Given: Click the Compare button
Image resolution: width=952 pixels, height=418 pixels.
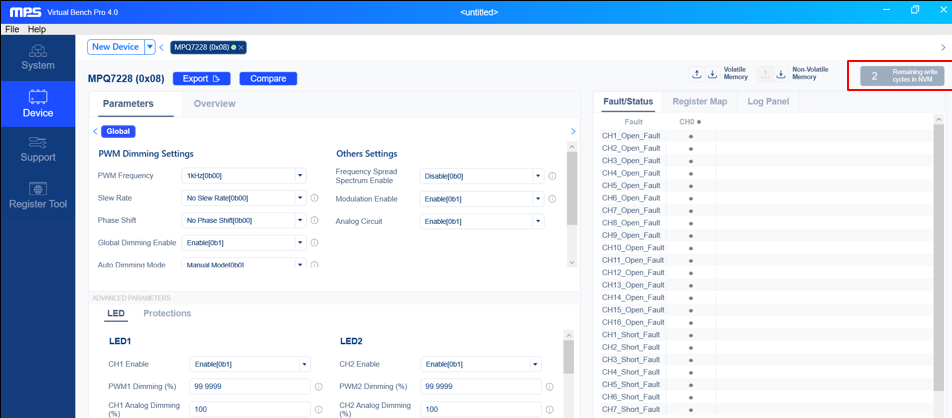Looking at the screenshot, I should tap(268, 78).
